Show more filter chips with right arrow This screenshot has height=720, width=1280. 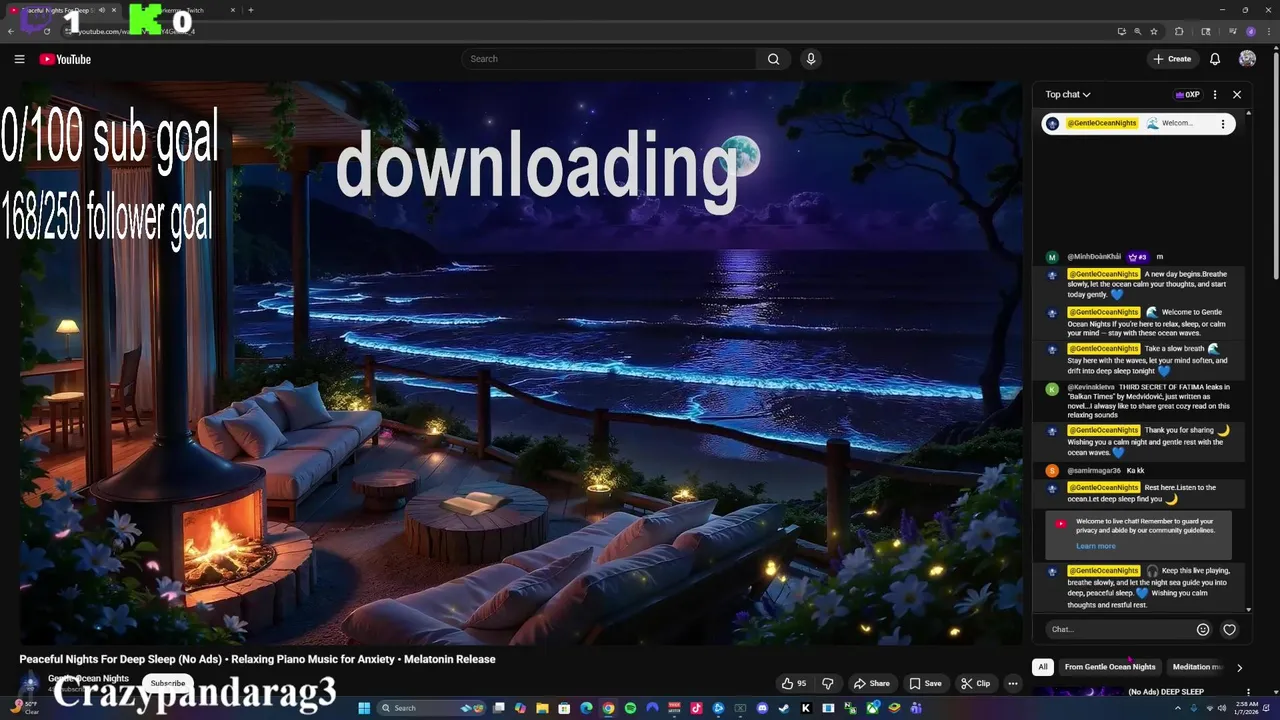tap(1239, 667)
